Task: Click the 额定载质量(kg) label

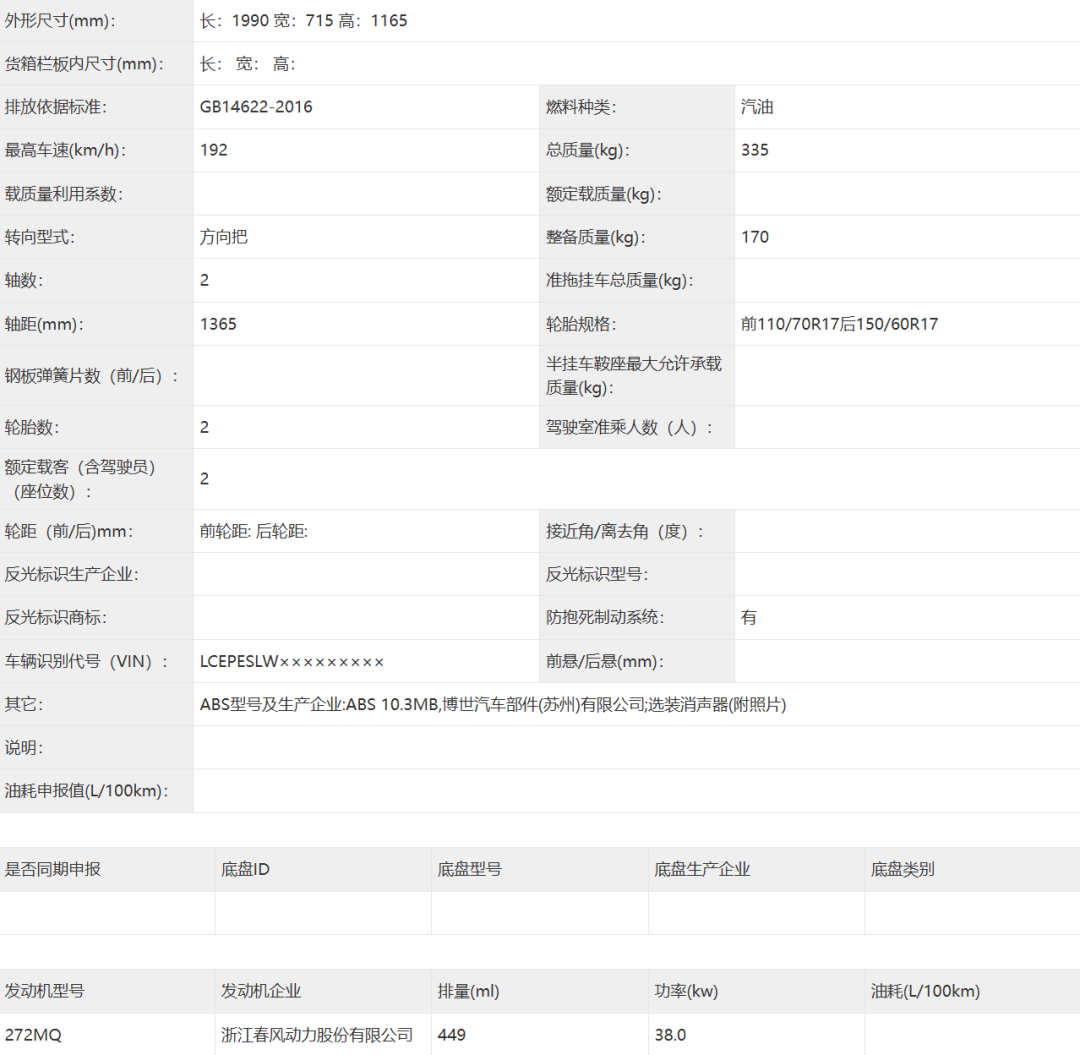Action: (x=603, y=194)
